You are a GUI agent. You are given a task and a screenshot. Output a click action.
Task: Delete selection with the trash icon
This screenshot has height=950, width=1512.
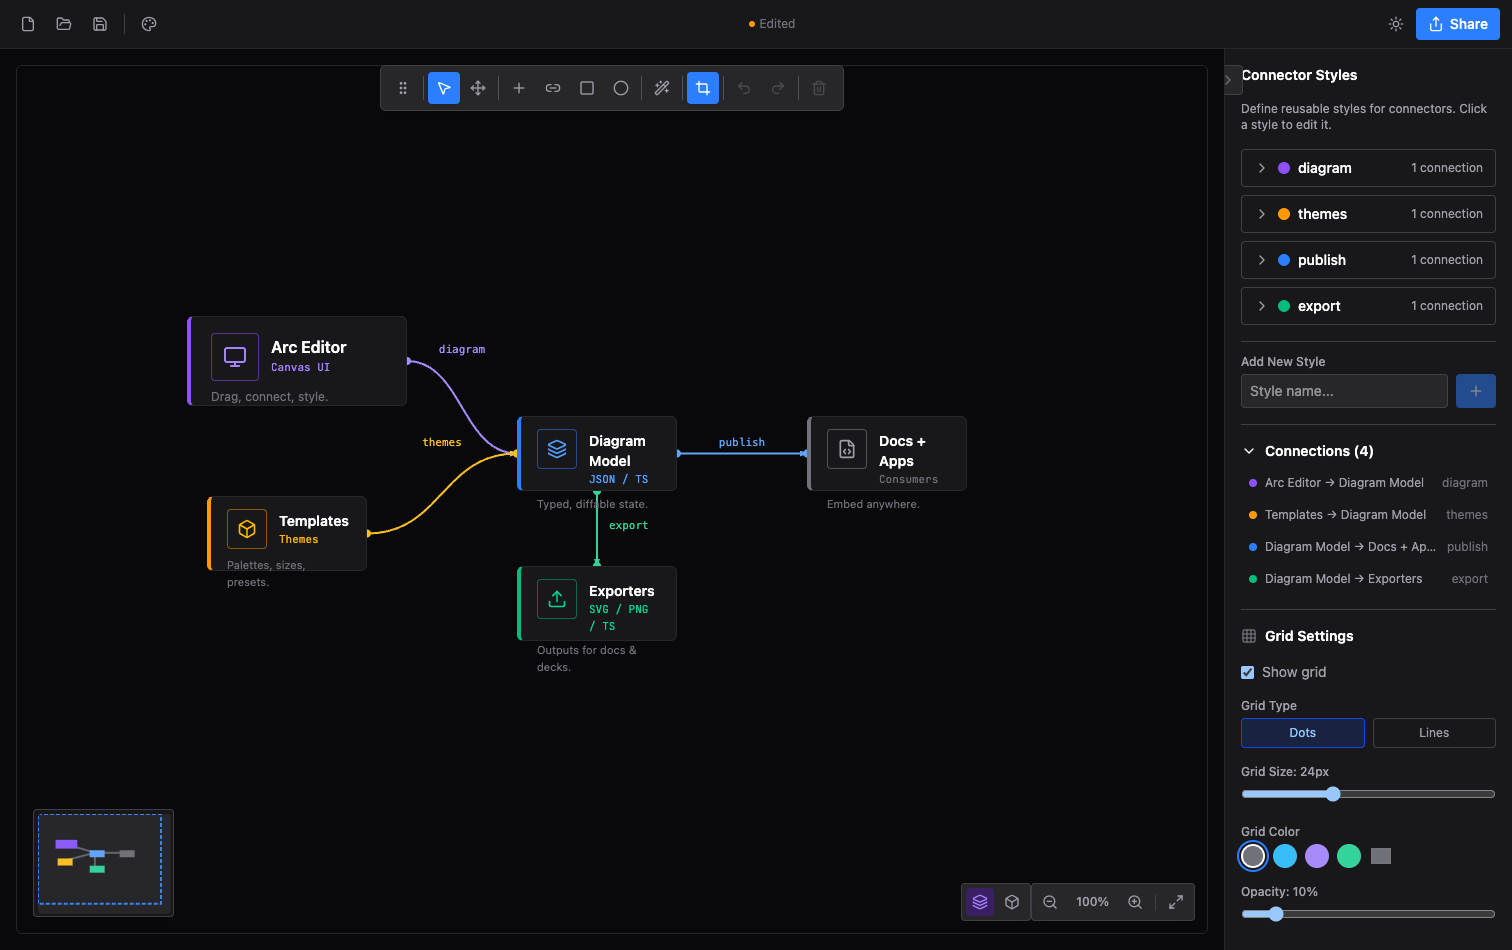819,88
